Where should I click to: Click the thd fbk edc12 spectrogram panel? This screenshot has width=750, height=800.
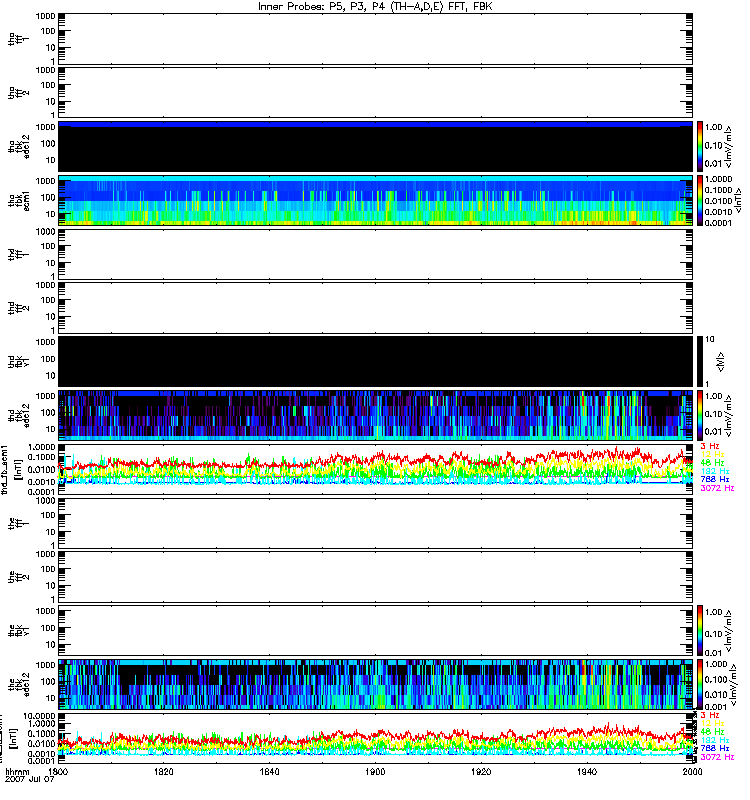[375, 415]
